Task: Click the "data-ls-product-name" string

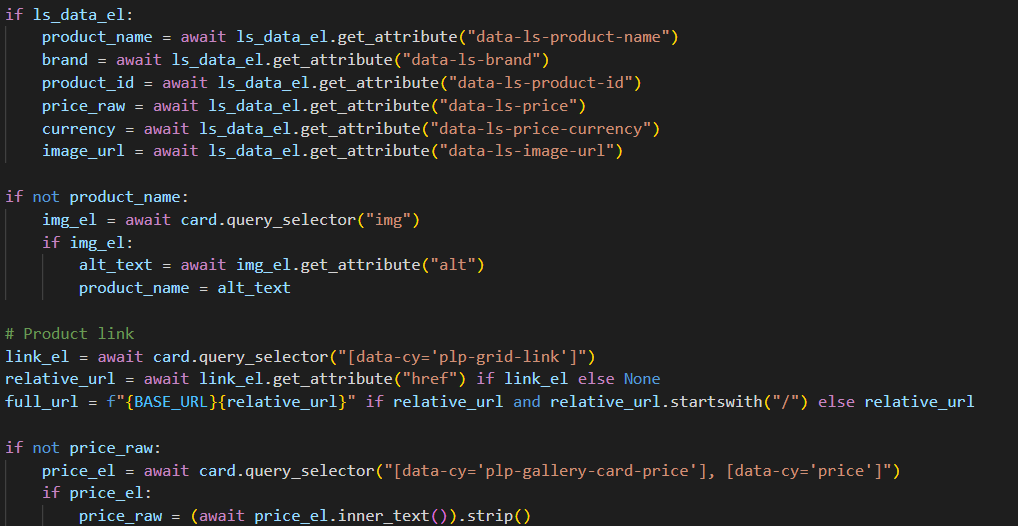Action: [x=568, y=37]
